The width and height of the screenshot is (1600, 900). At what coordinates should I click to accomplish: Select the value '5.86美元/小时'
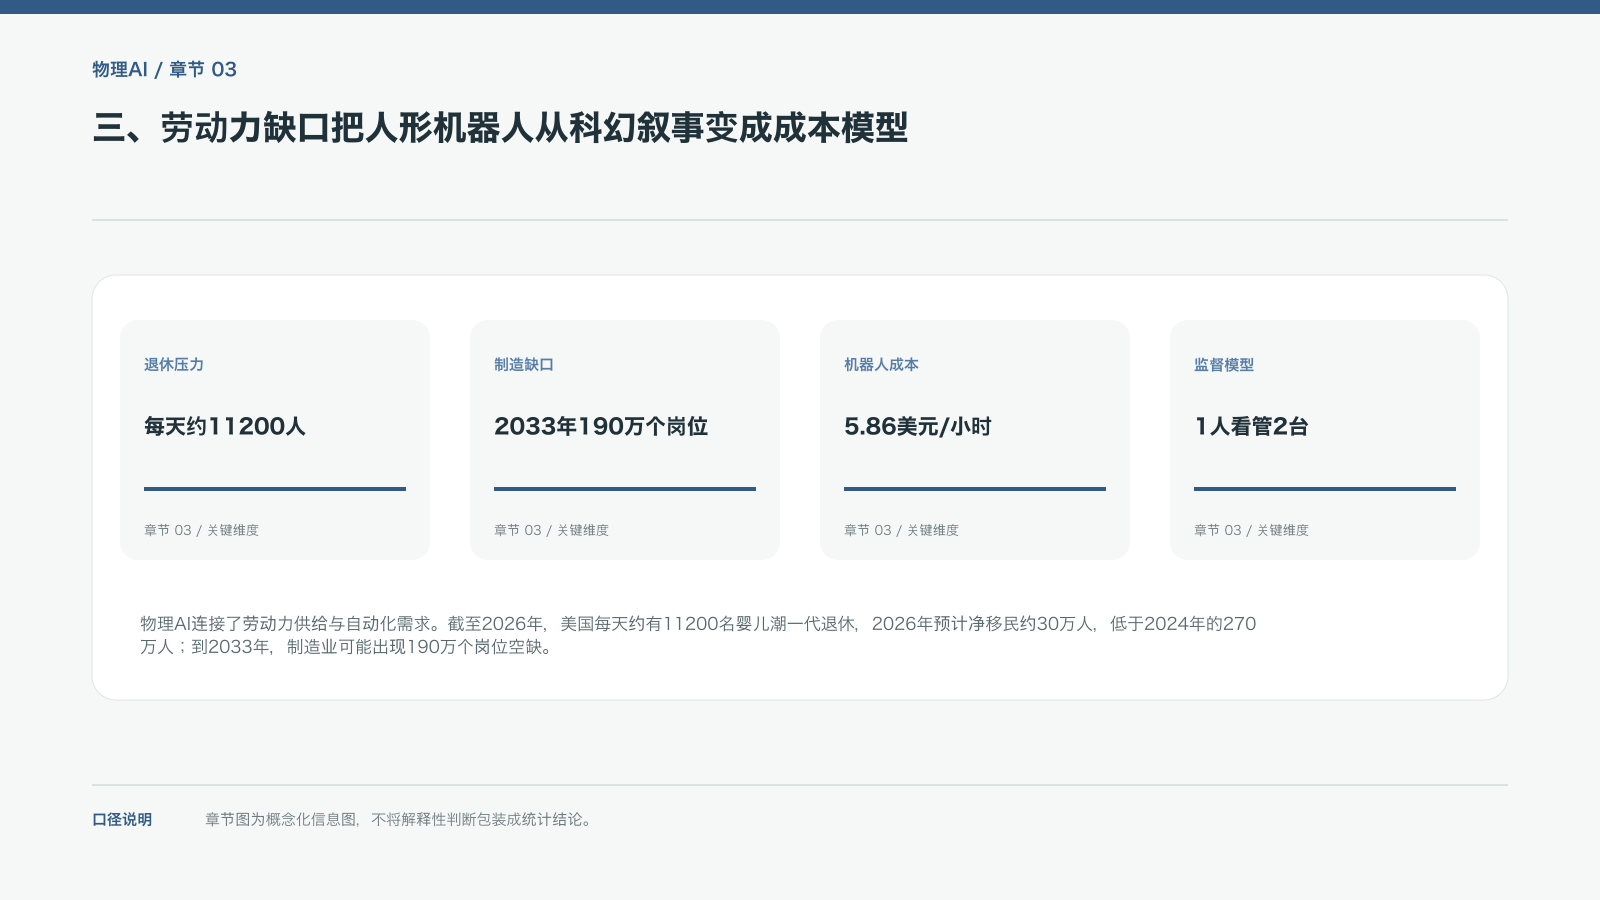918,426
